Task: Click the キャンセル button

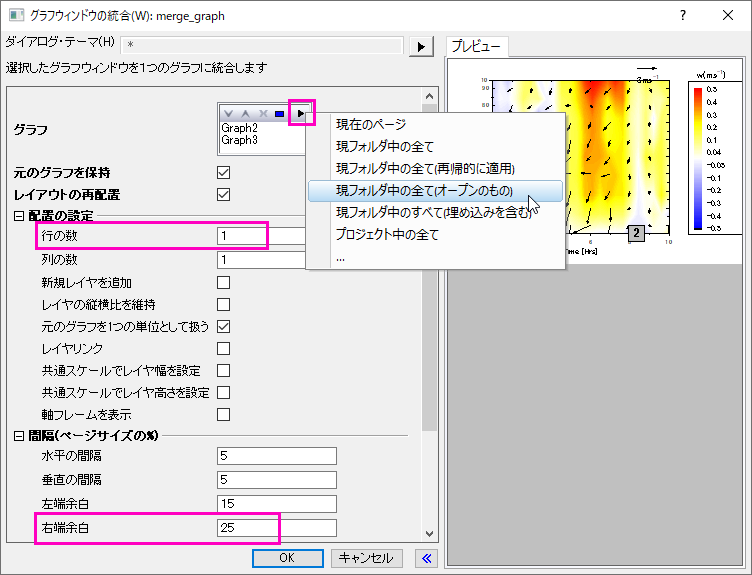Action: click(x=366, y=558)
